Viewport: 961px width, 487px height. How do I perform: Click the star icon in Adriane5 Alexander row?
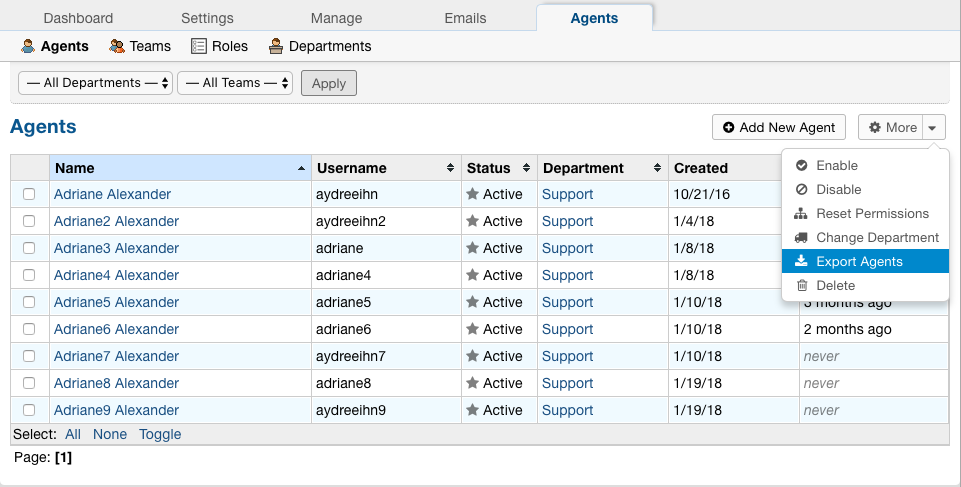point(472,301)
